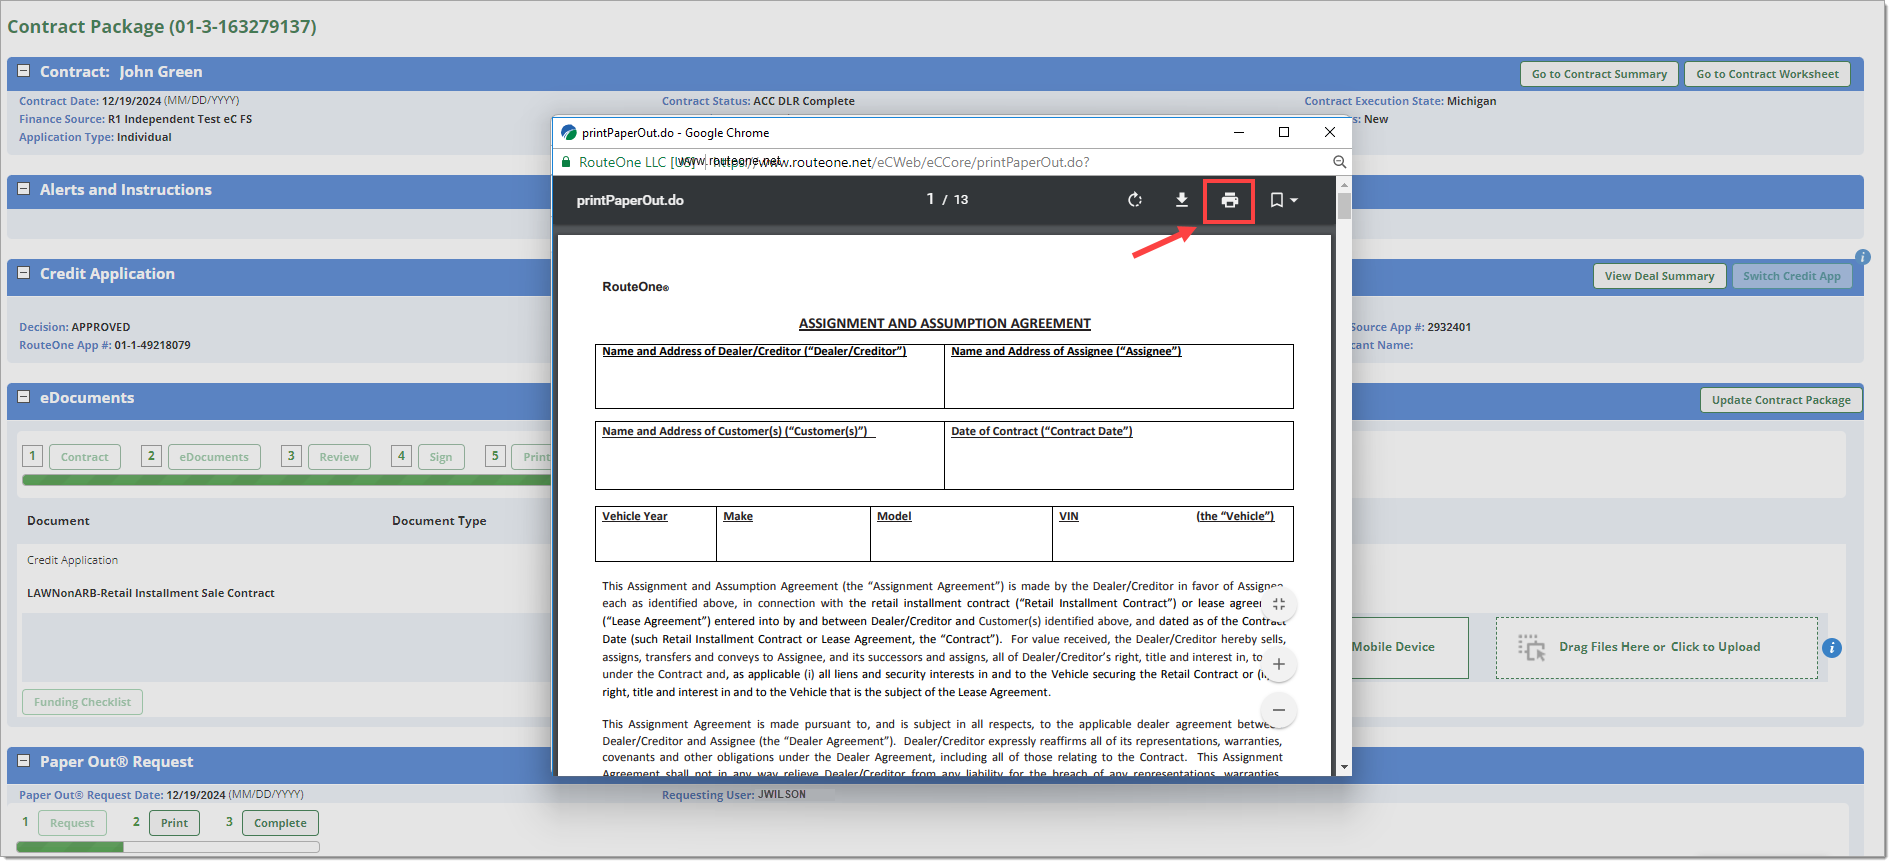Collapse the Credit Application section
Viewport: 1892px width, 864px height.
(24, 273)
